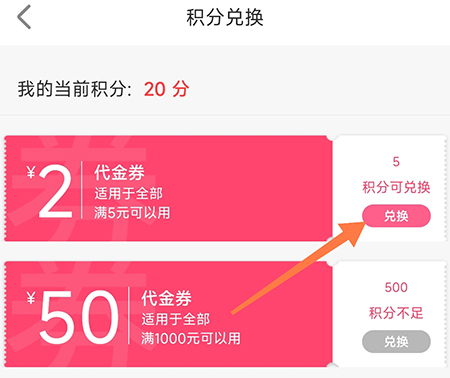
Task: Tap 适用于全部 on the ¥2 coupon
Action: 128,193
